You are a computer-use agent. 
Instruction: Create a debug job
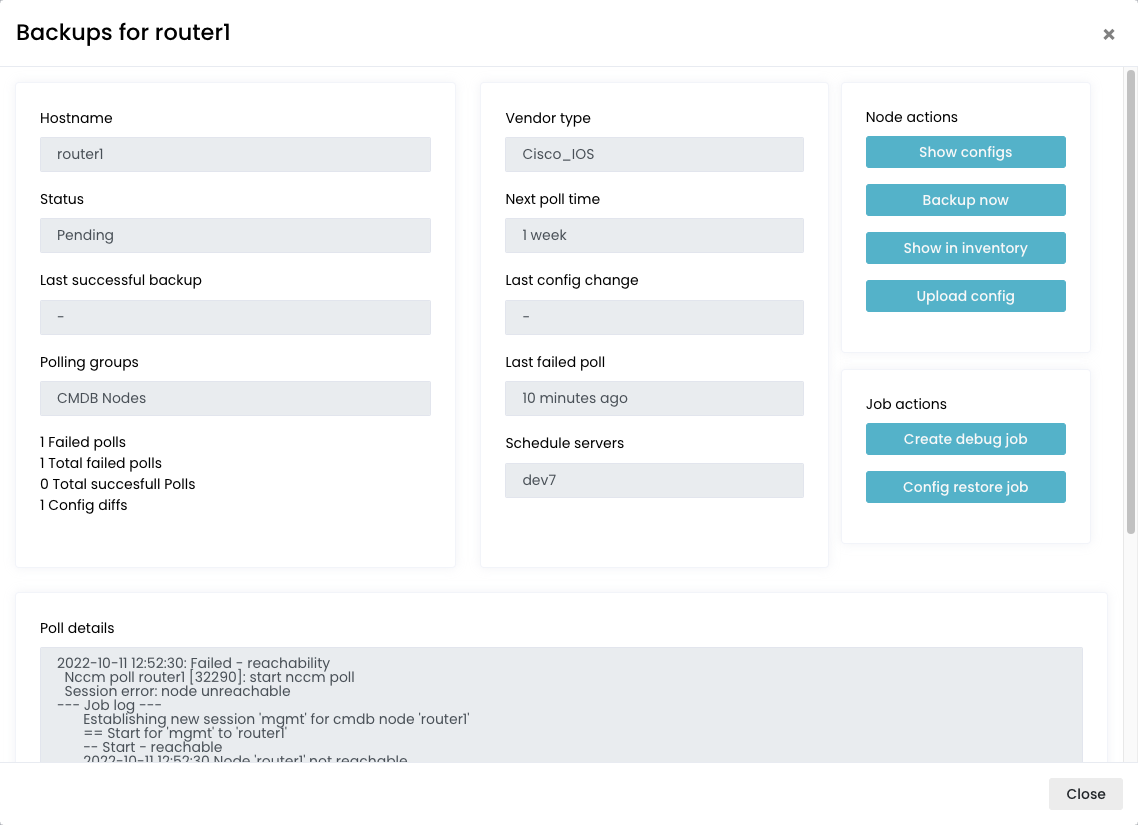tap(965, 439)
